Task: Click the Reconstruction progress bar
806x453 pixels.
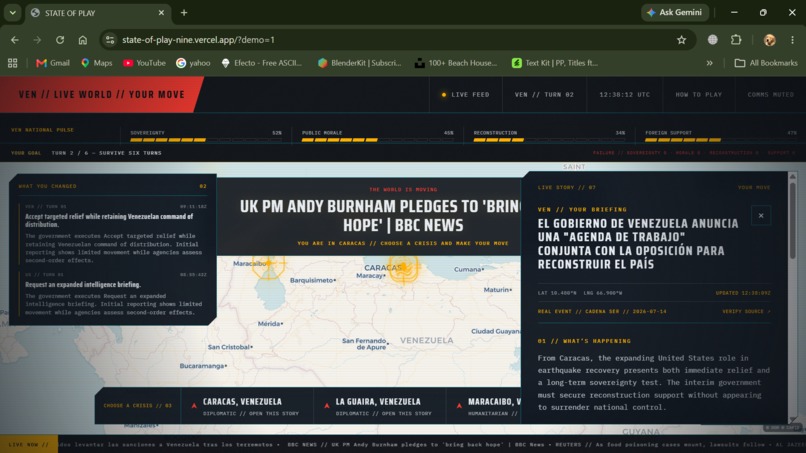Action: tap(549, 139)
